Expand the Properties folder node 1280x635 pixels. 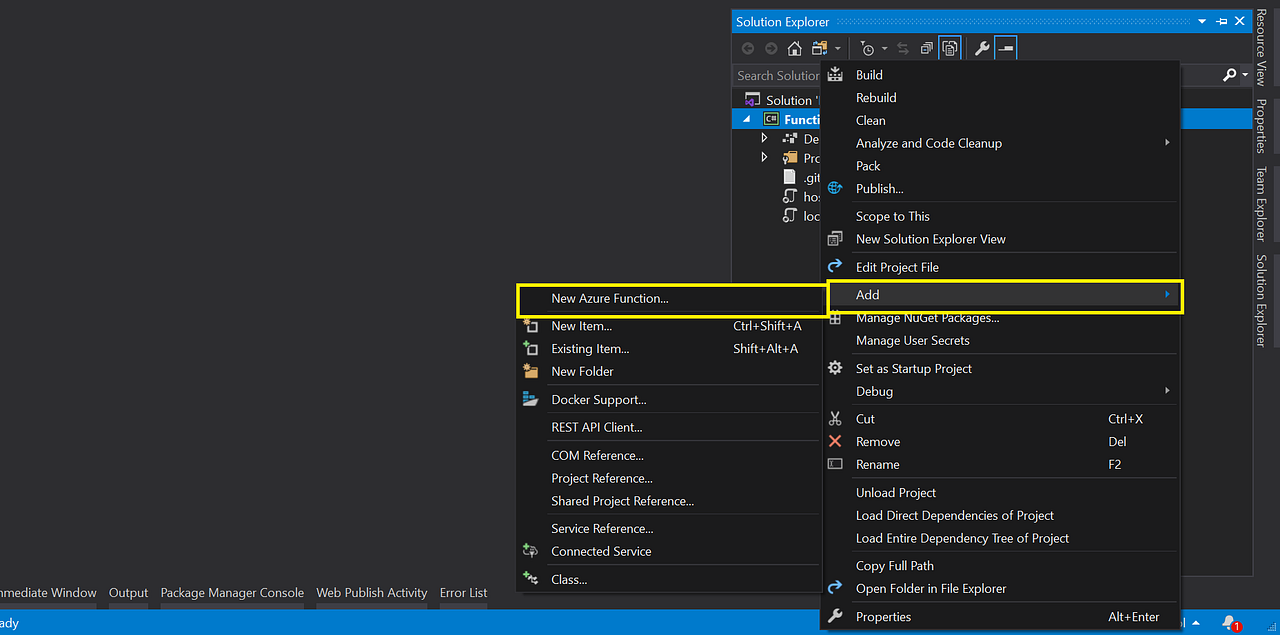tap(764, 158)
